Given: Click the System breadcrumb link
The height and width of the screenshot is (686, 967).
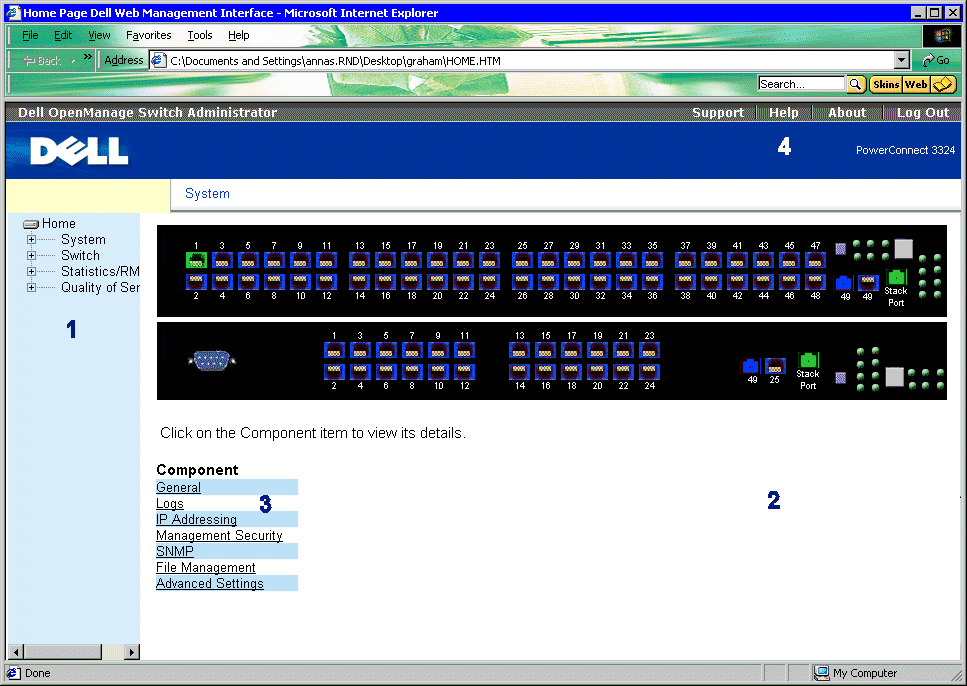Looking at the screenshot, I should (x=207, y=194).
